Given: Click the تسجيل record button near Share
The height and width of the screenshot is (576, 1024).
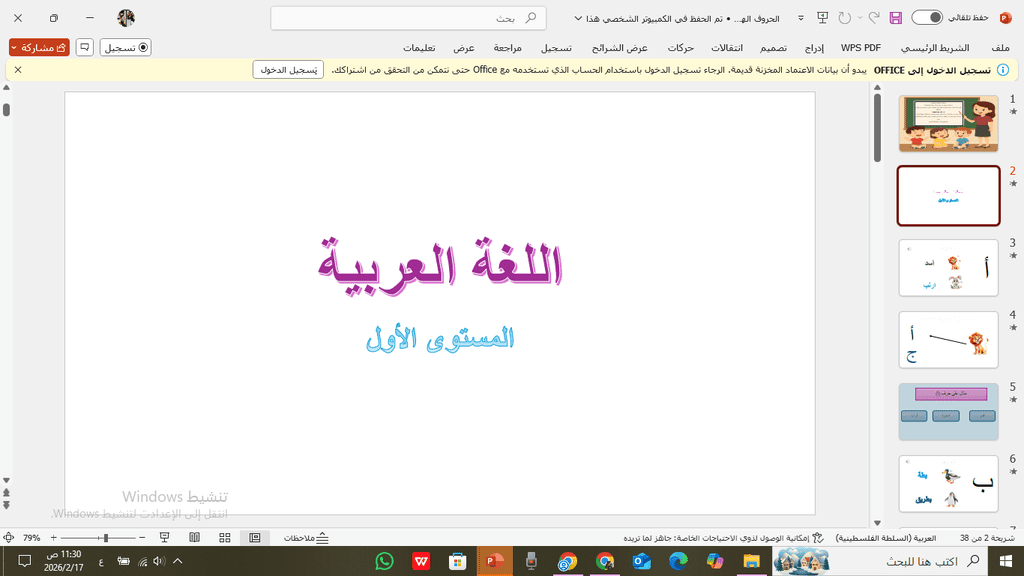Looking at the screenshot, I should coord(125,47).
